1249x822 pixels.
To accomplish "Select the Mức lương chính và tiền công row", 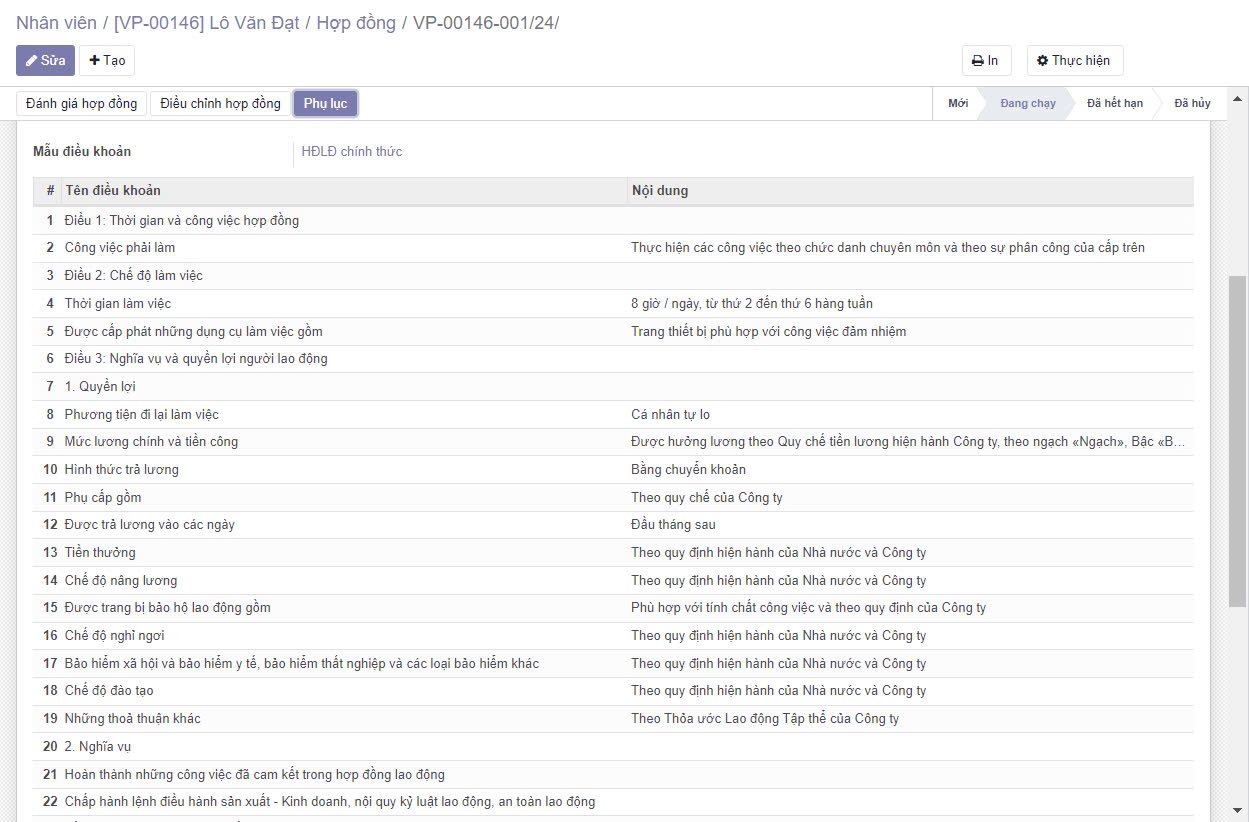I will click(151, 442).
